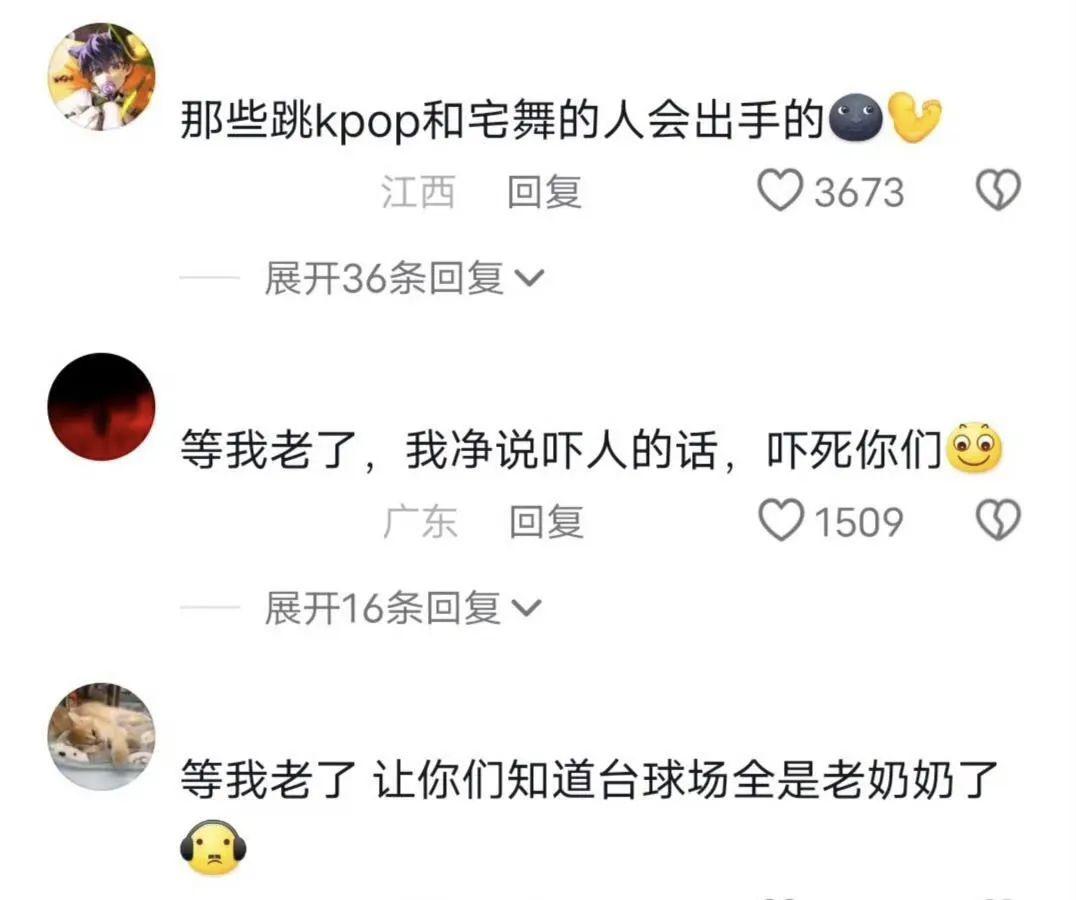Like the 1509-likes comment from 广东

point(780,519)
